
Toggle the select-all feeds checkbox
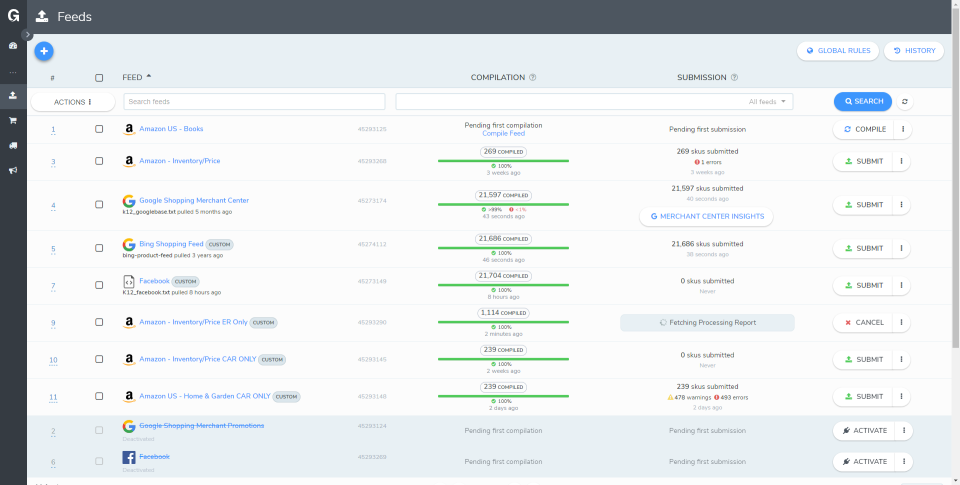[99, 78]
